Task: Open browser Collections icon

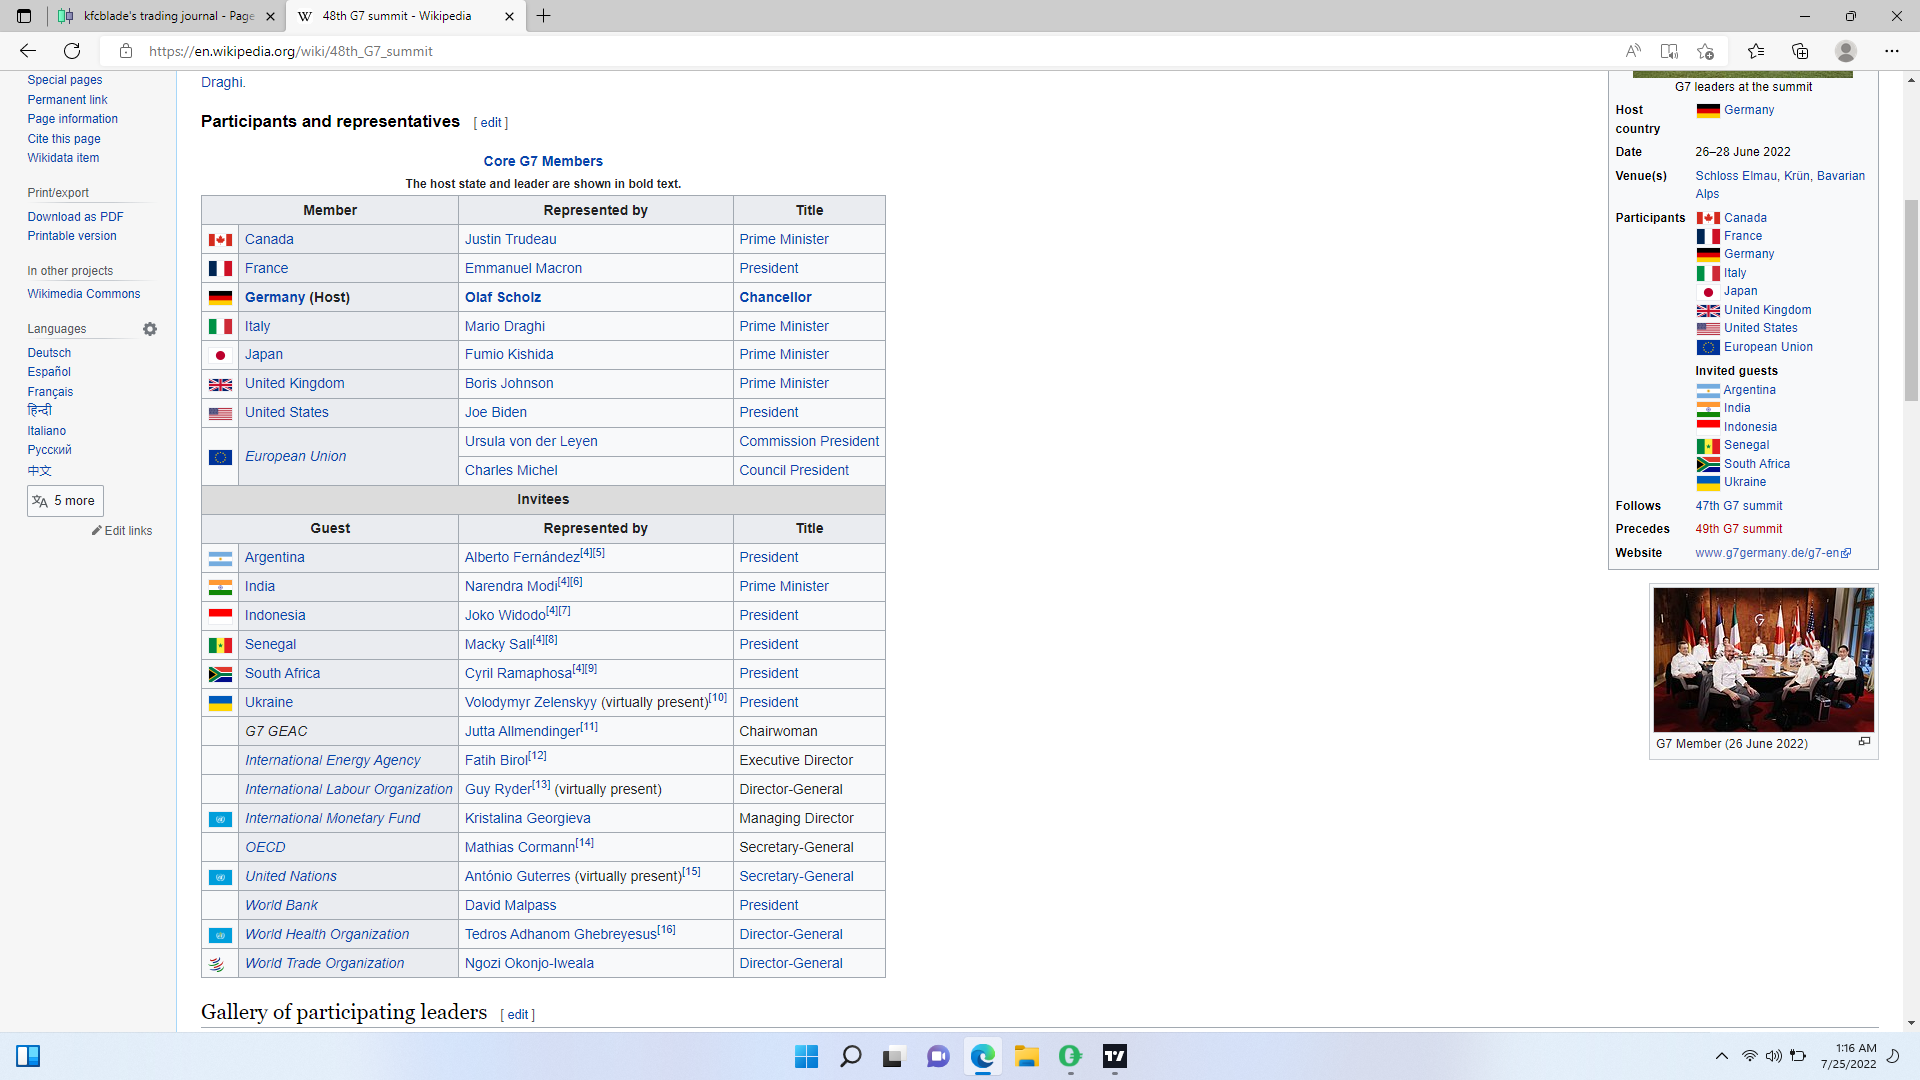Action: click(x=1800, y=51)
